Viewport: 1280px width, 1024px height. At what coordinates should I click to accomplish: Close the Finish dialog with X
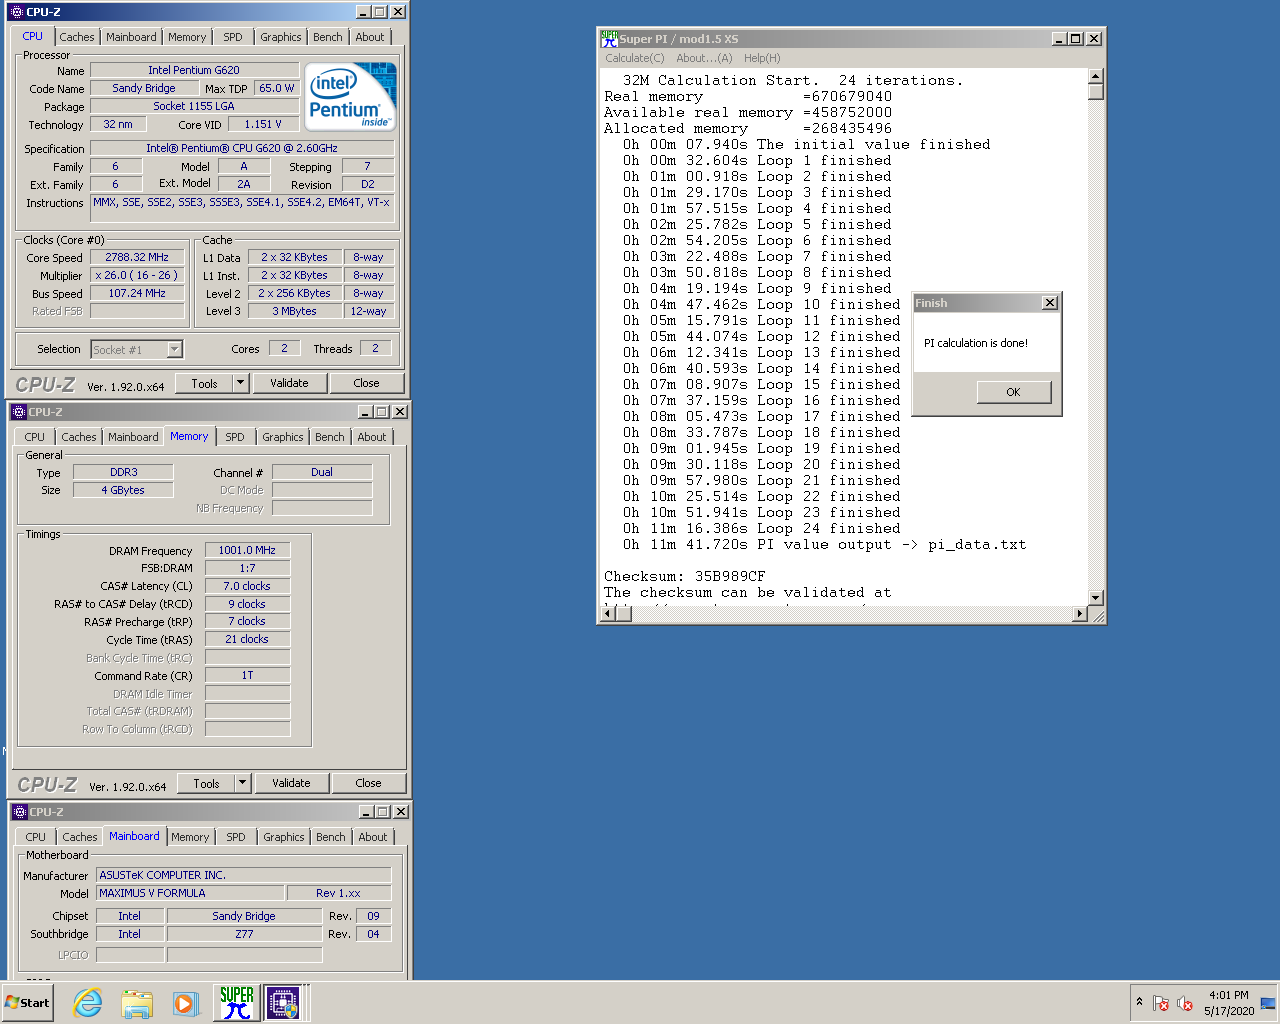pyautogui.click(x=1049, y=303)
